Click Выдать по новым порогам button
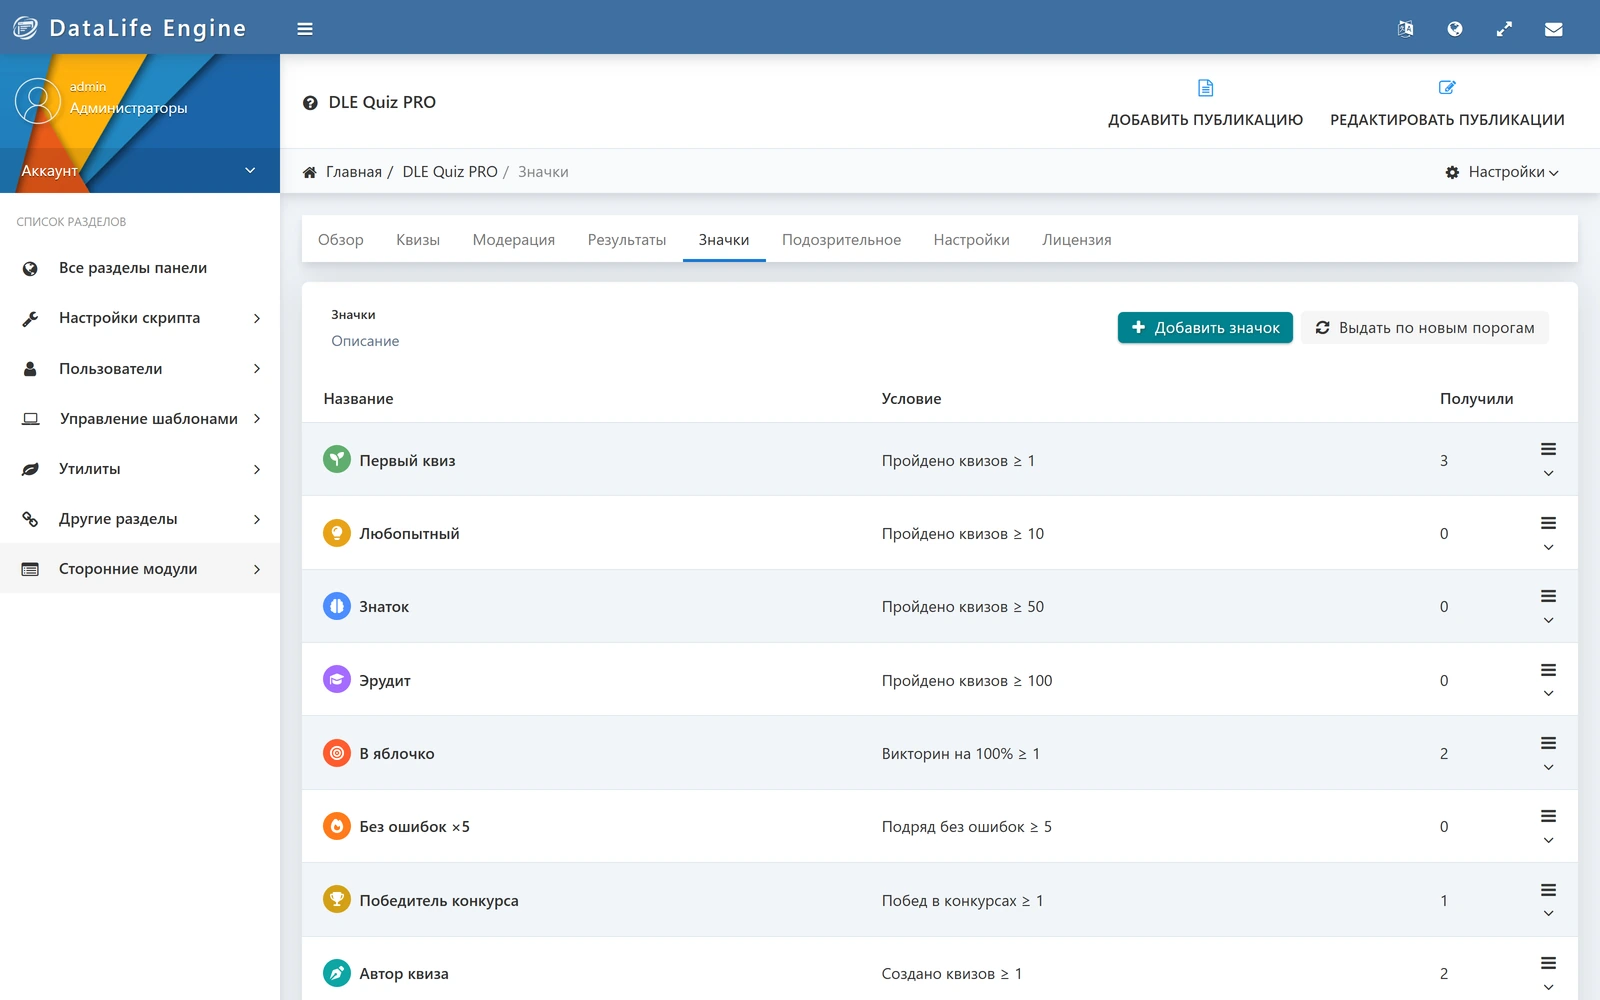 tap(1425, 328)
